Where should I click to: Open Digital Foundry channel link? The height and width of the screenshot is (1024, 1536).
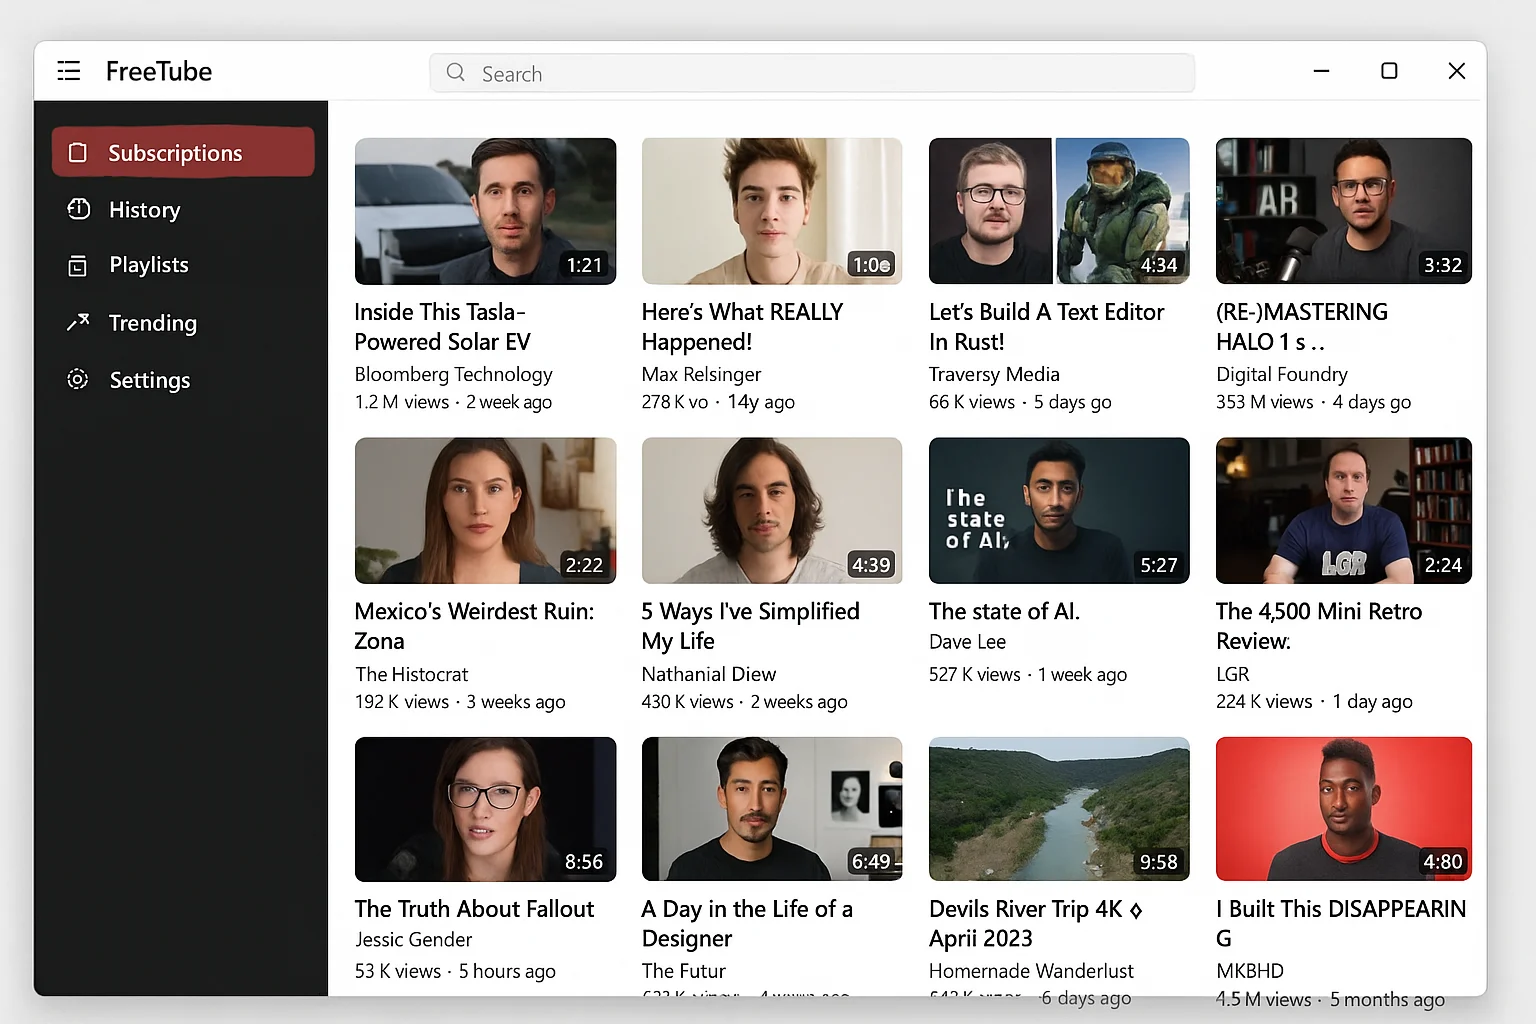tap(1282, 374)
